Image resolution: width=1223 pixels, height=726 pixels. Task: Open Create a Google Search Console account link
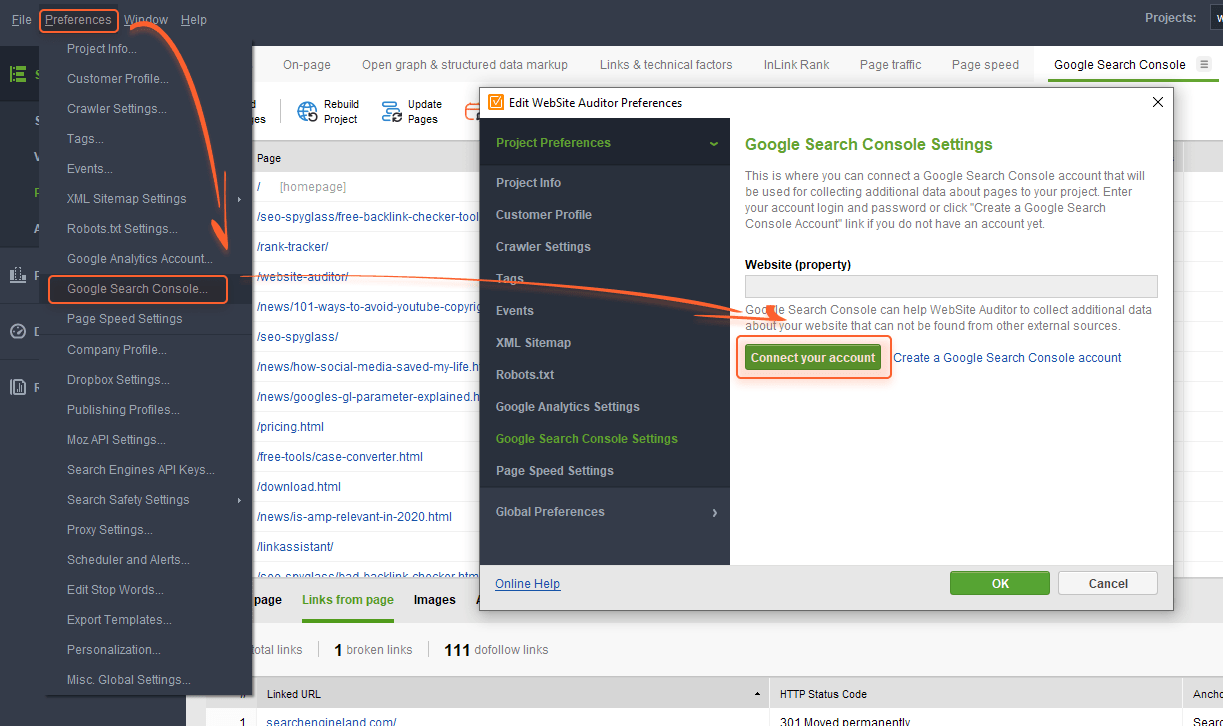[x=1007, y=358]
